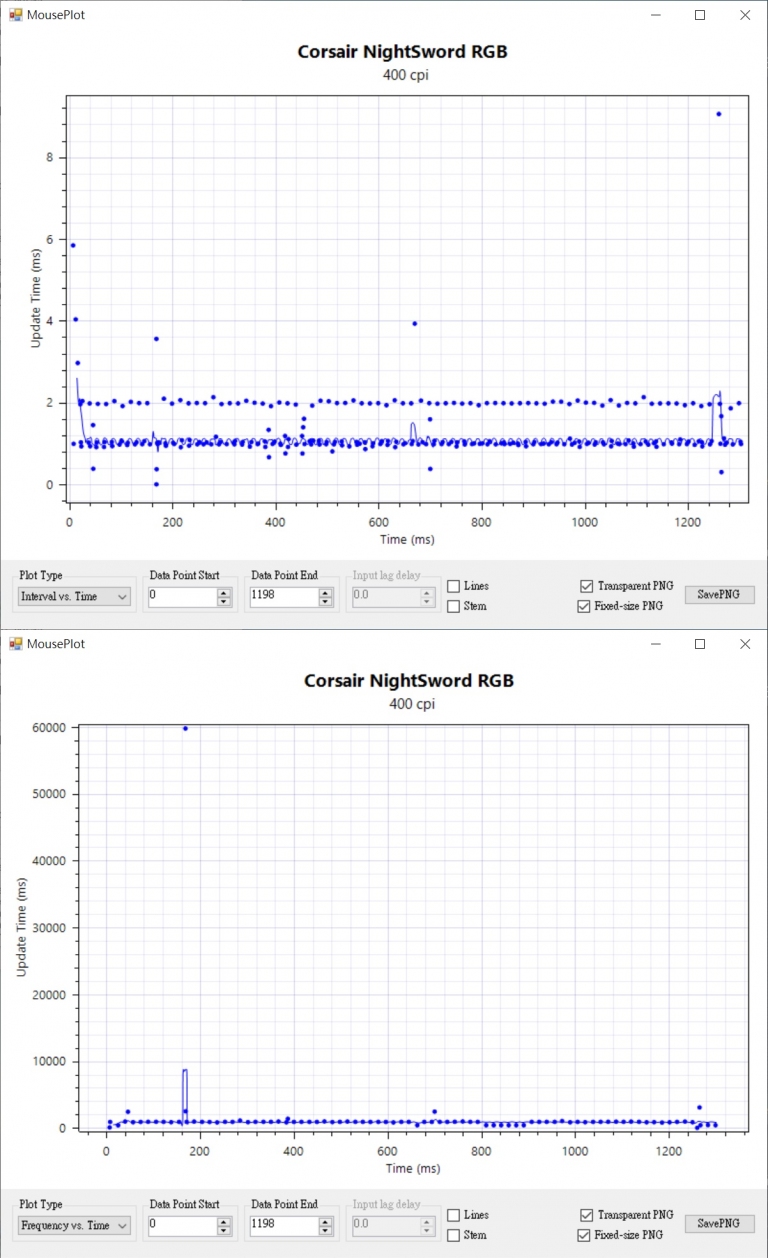
Task: Click Time (ms) axis label in upper plot
Action: [406, 540]
